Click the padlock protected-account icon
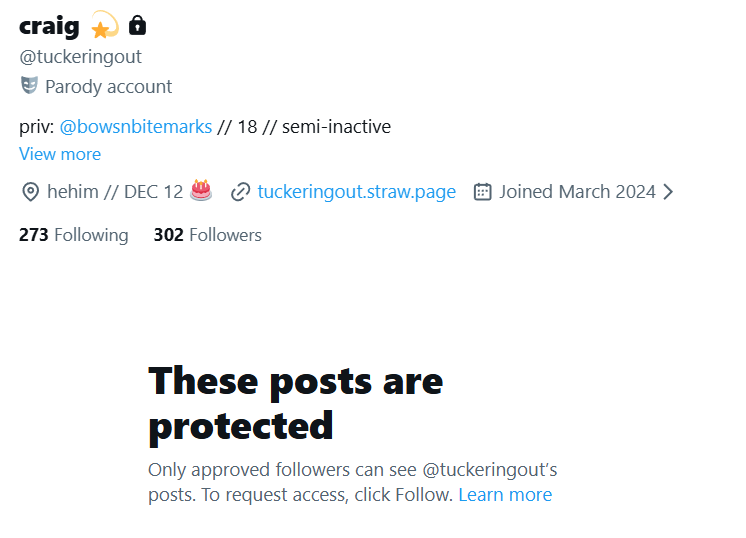Viewport: 746px width, 538px height. tap(138, 25)
